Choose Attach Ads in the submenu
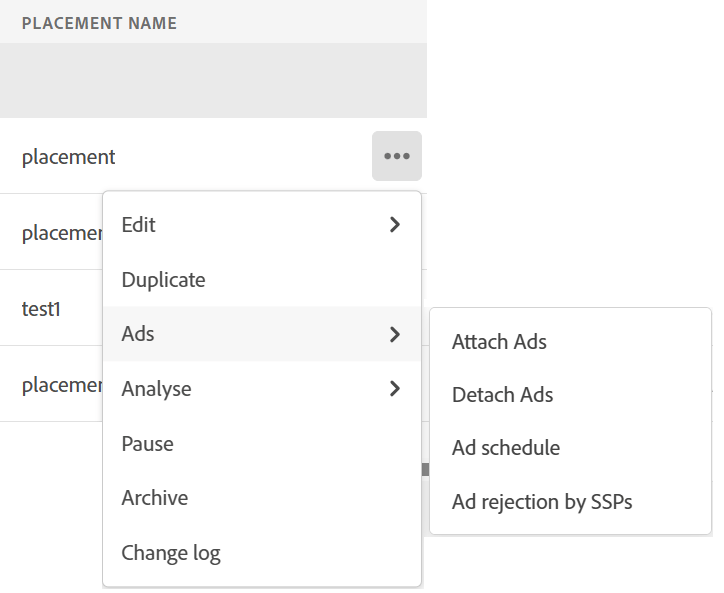The width and height of the screenshot is (724, 593). coord(499,342)
